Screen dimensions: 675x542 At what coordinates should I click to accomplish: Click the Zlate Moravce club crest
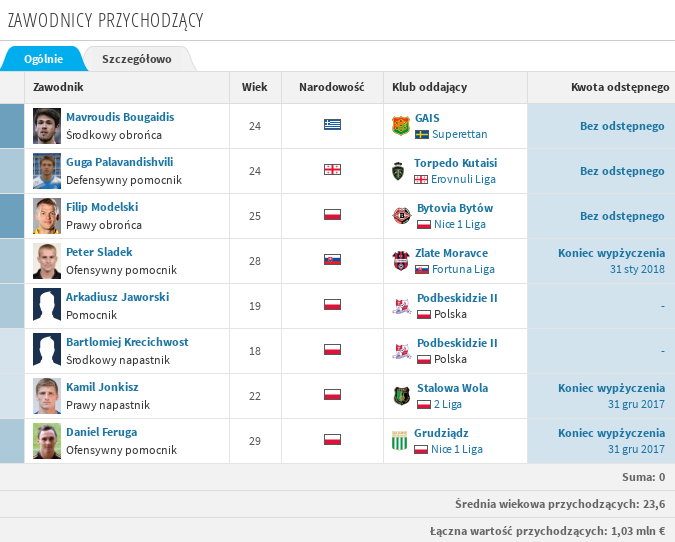click(401, 261)
